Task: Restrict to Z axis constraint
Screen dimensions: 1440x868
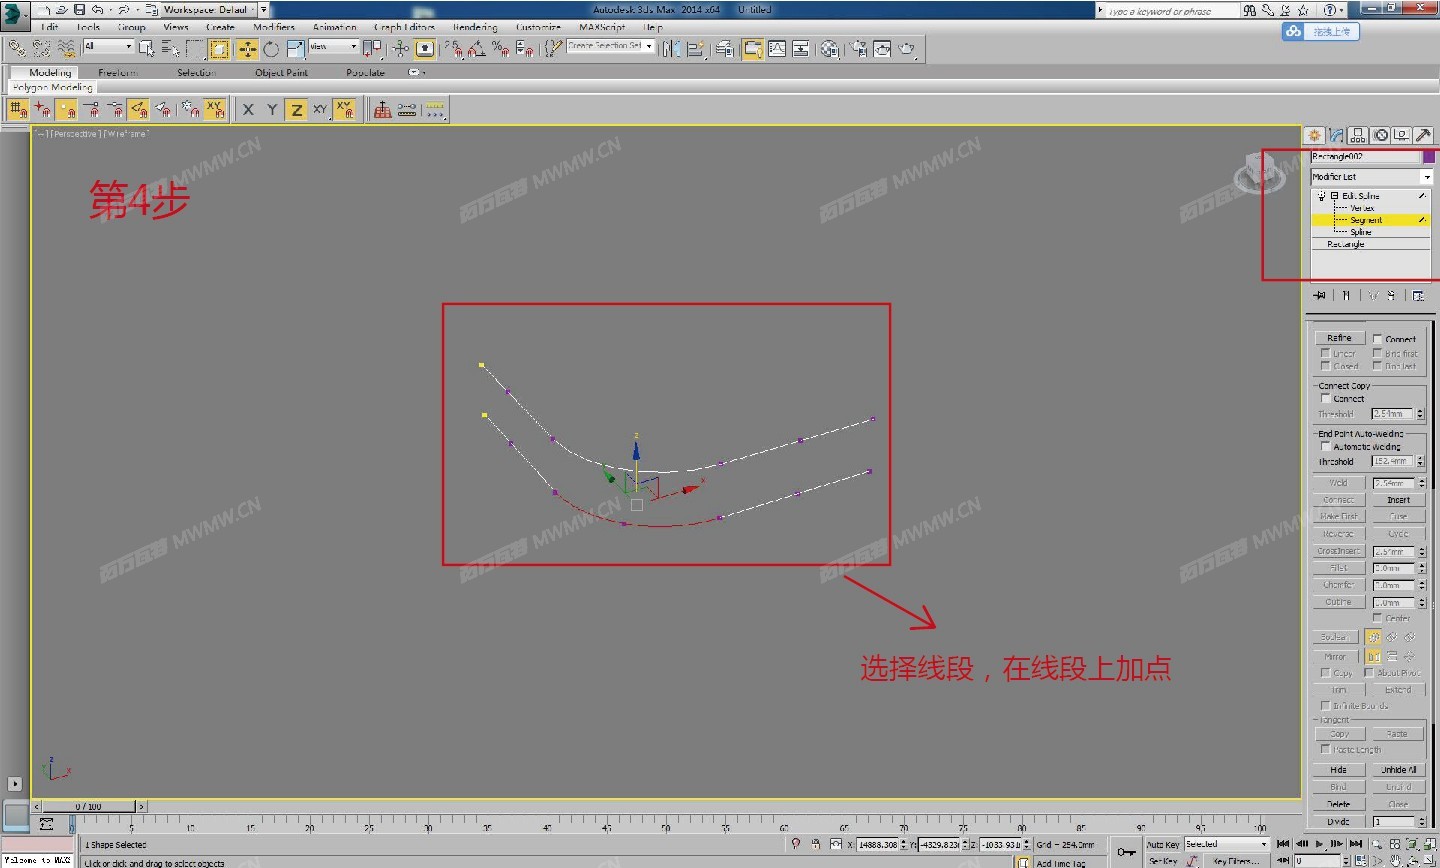Action: pos(296,110)
